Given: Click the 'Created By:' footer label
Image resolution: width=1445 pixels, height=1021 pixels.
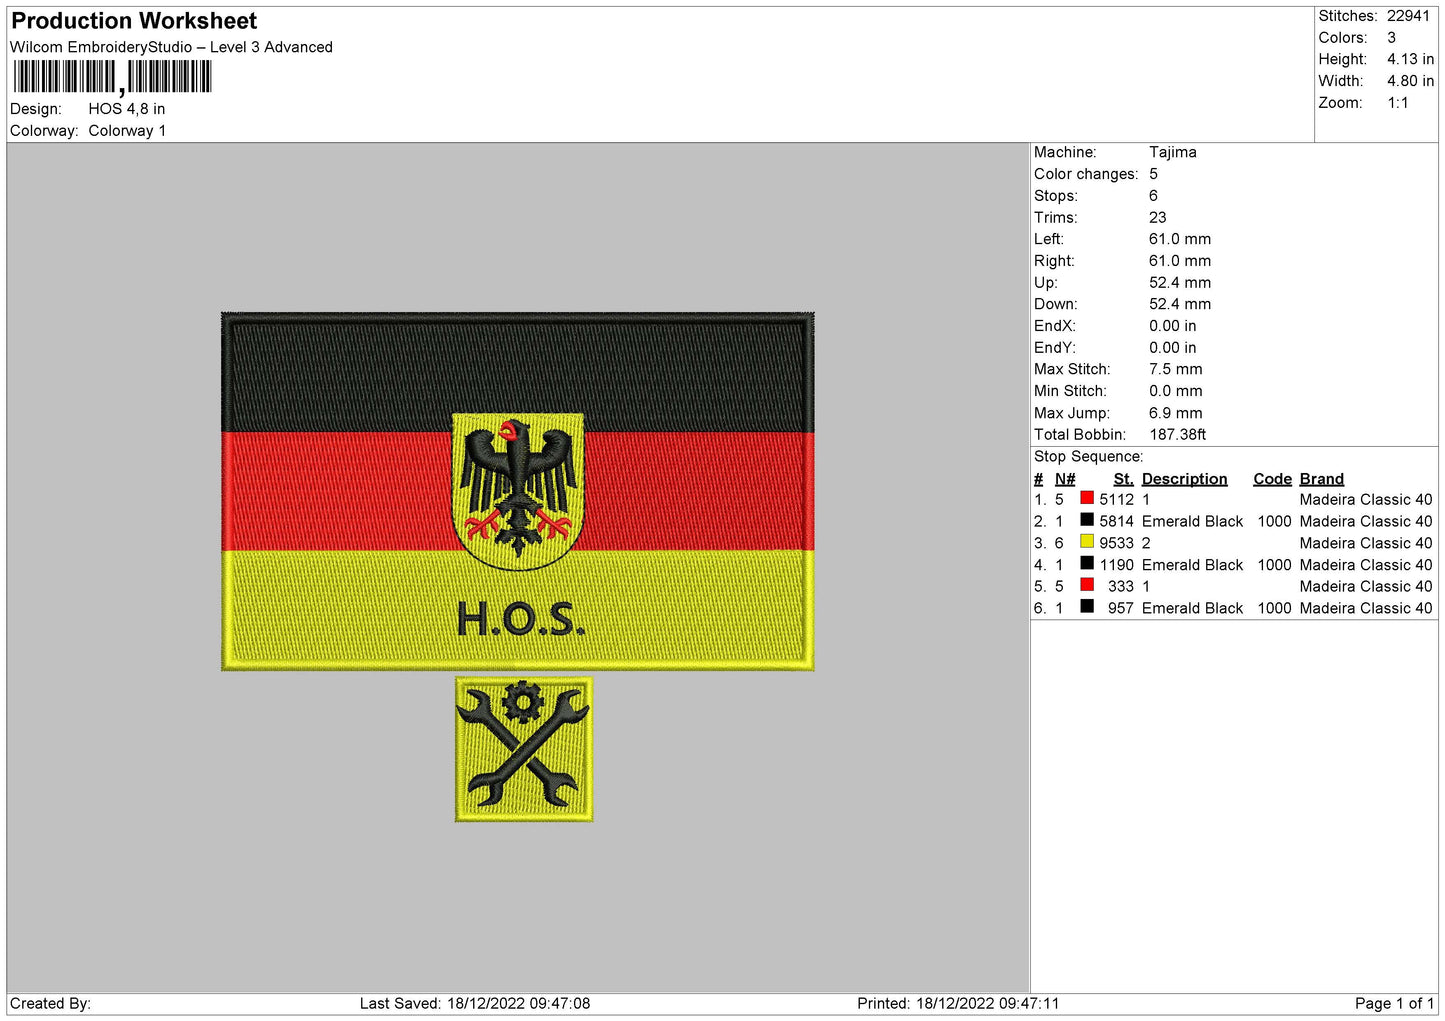Looking at the screenshot, I should tap(50, 1003).
